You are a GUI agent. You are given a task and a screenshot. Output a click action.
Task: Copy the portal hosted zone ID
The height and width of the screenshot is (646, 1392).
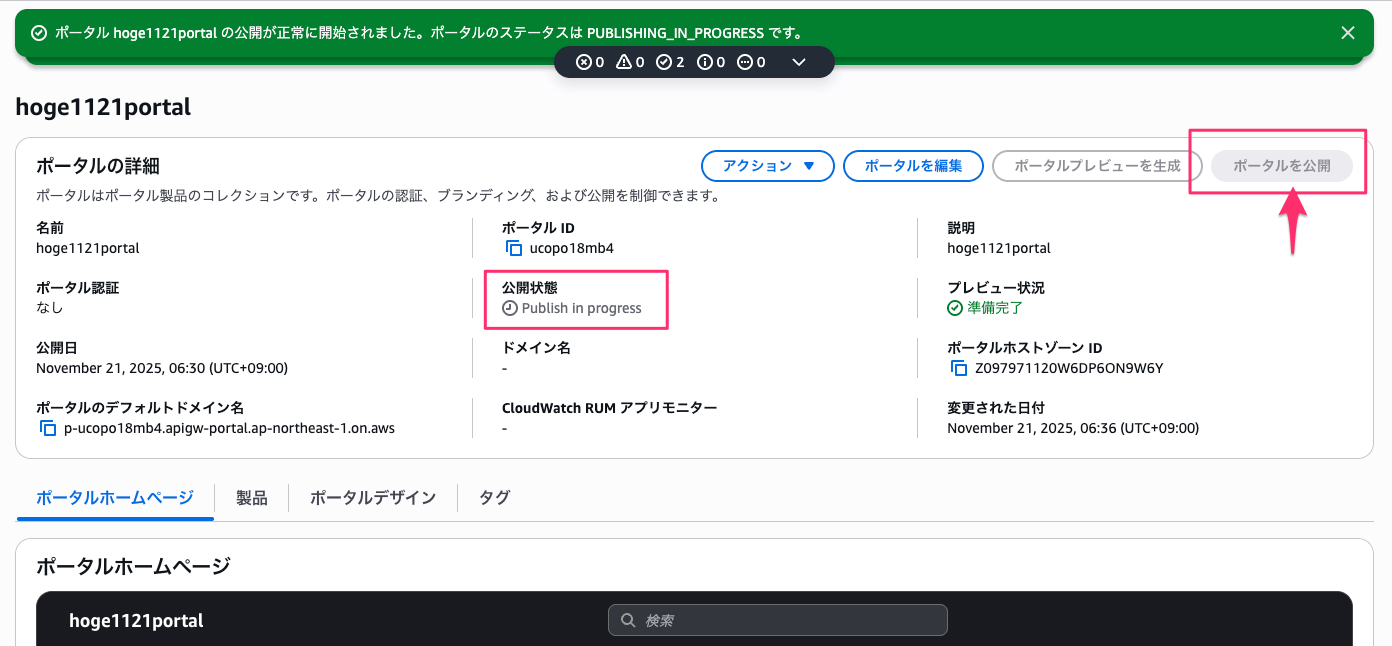tap(959, 368)
